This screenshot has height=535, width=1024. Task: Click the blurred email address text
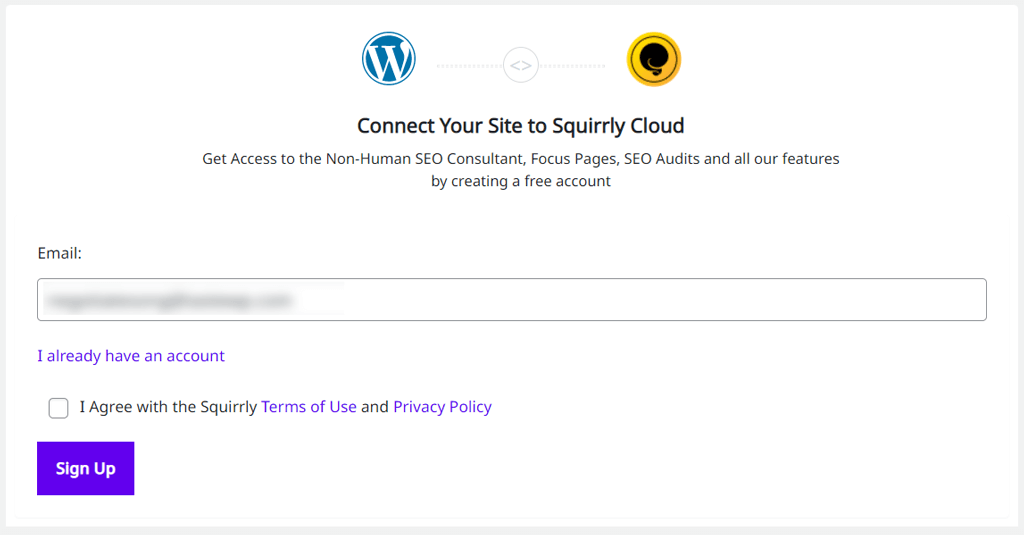click(x=170, y=300)
